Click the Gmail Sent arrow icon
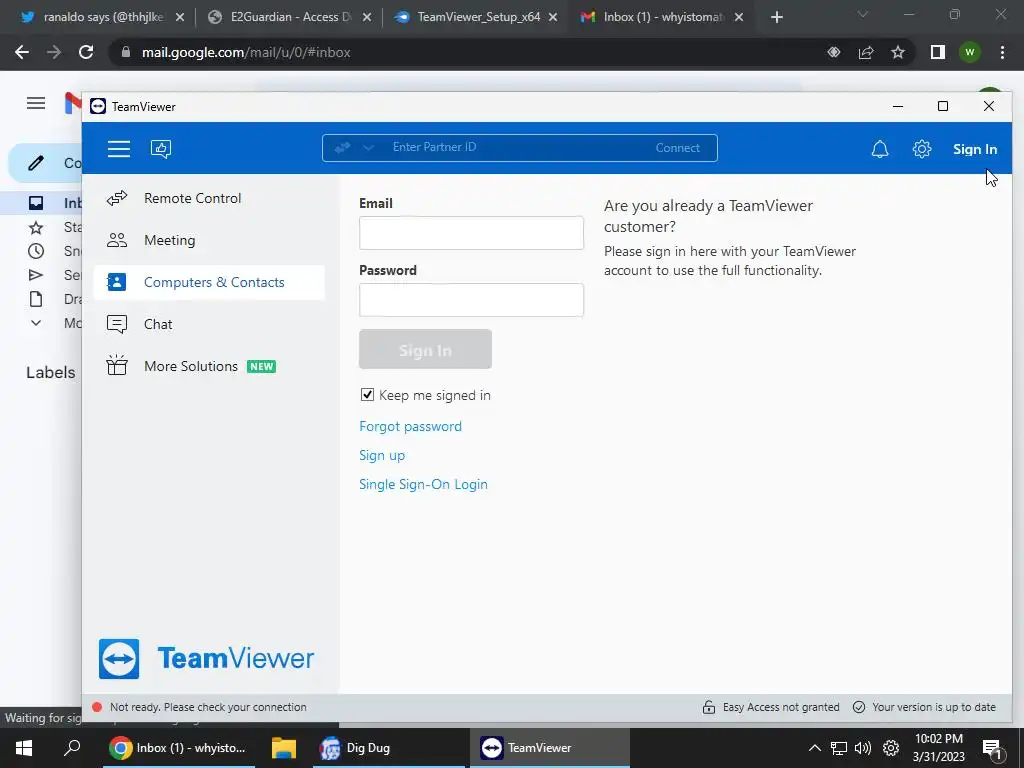This screenshot has height=768, width=1024. click(36, 275)
